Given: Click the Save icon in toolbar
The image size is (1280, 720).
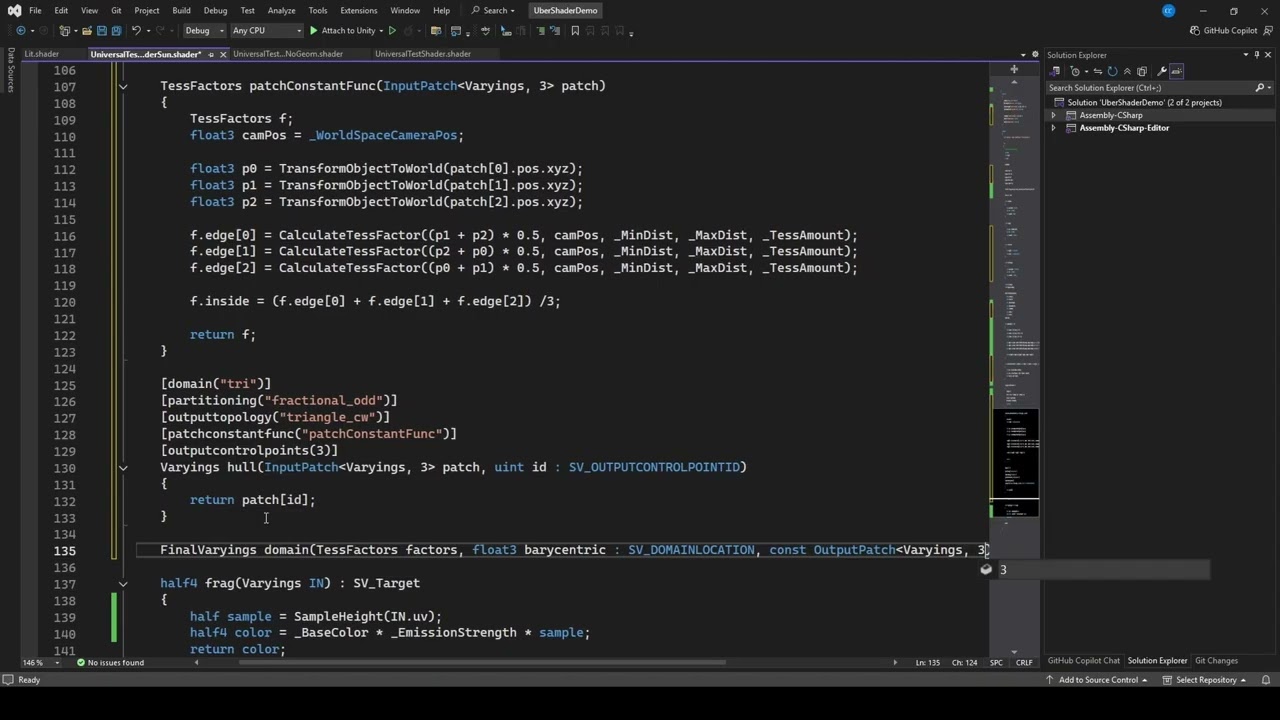Looking at the screenshot, I should pyautogui.click(x=101, y=31).
